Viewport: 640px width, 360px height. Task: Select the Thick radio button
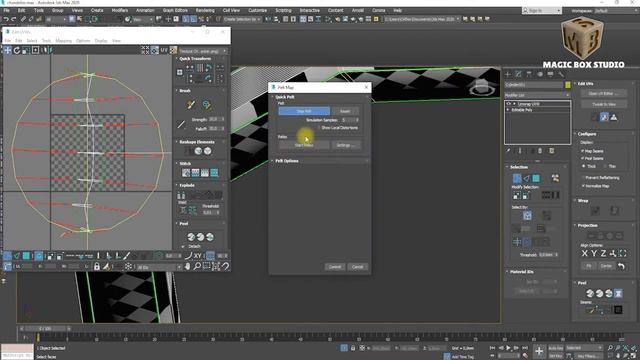pos(584,167)
